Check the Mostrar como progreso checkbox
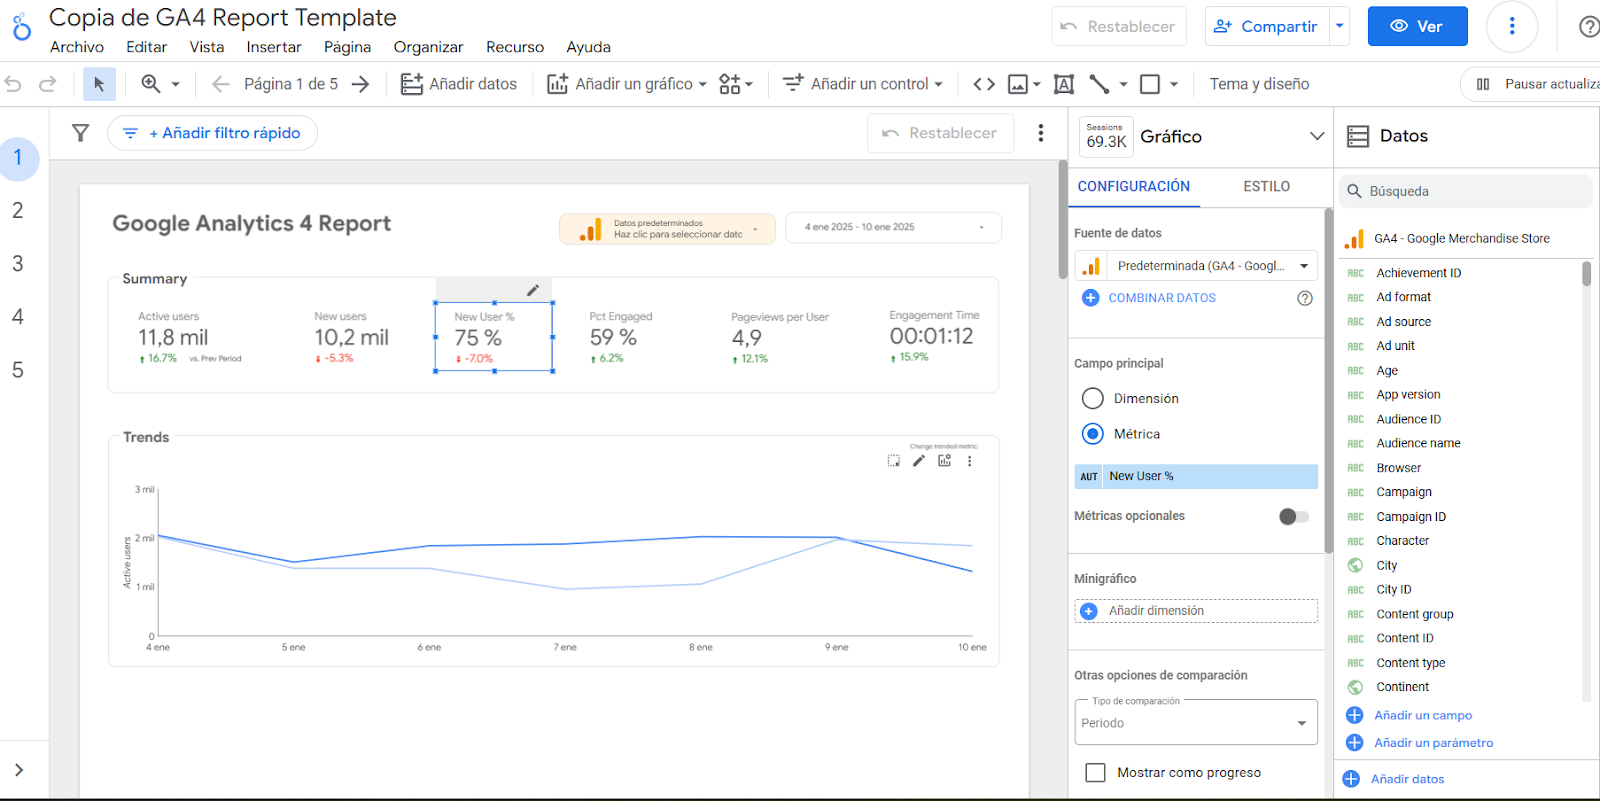 tap(1096, 772)
